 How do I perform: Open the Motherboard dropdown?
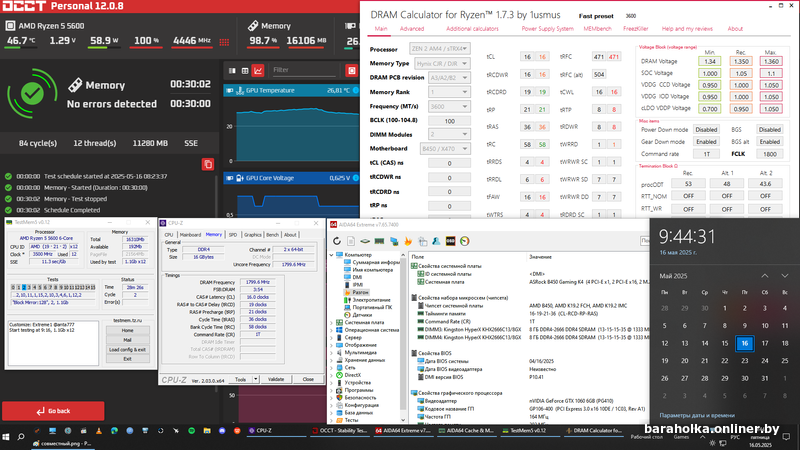pyautogui.click(x=444, y=148)
